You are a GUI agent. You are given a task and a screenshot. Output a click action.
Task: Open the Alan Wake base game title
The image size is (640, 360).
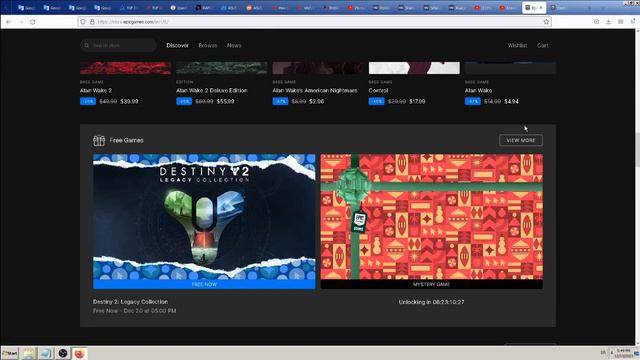click(x=478, y=90)
